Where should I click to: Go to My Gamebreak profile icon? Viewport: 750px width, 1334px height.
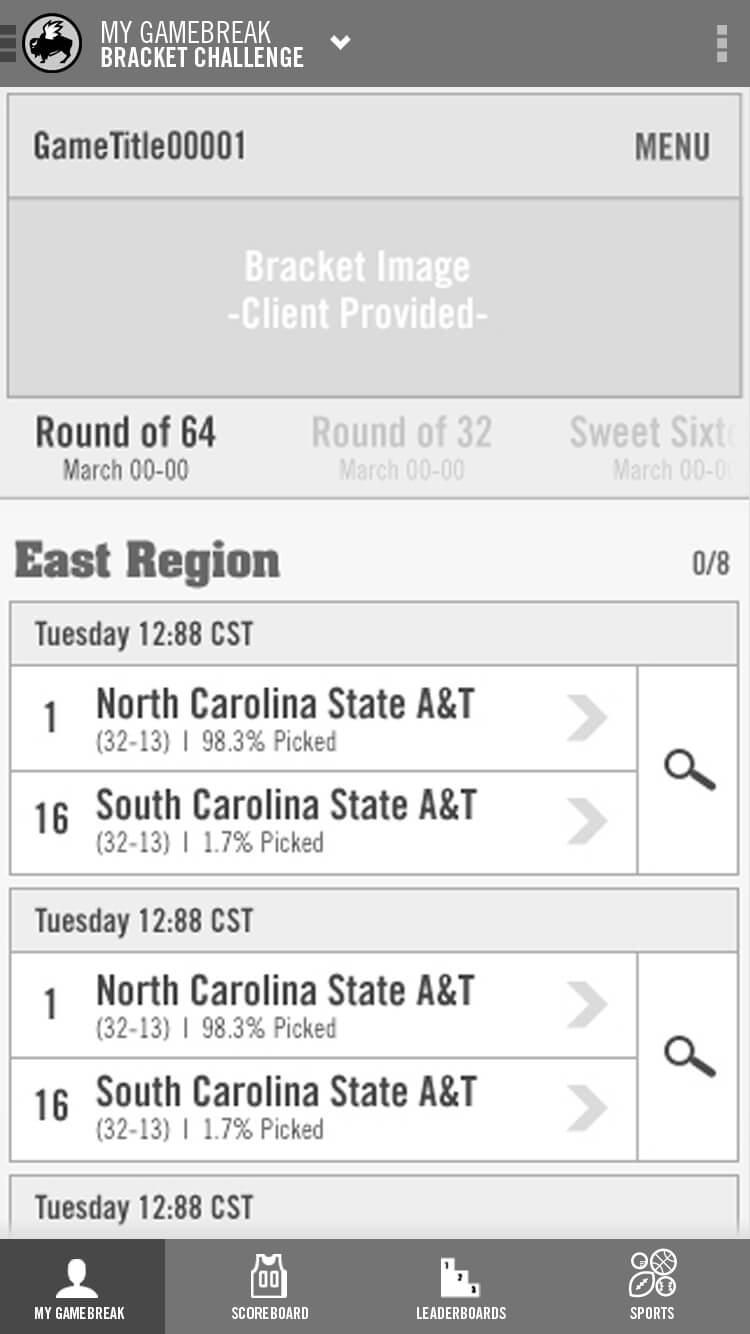[x=79, y=1286]
